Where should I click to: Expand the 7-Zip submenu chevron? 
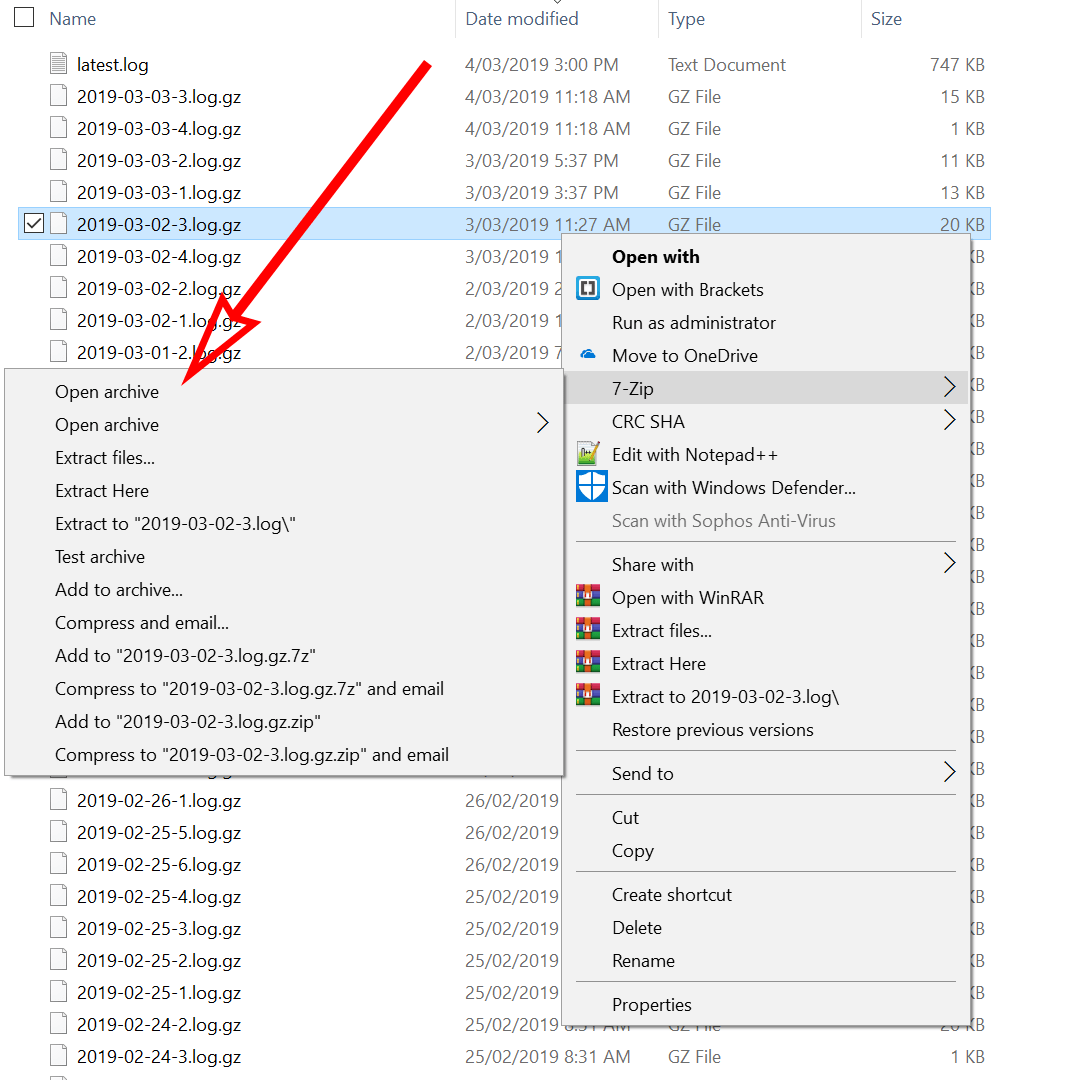click(x=949, y=388)
